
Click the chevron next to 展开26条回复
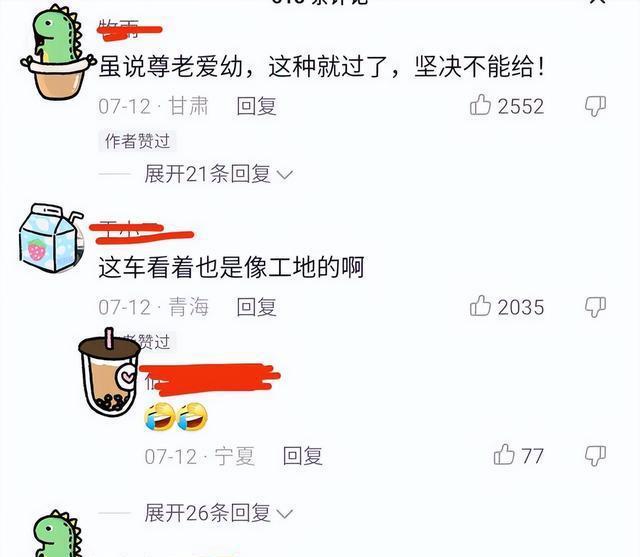tap(284, 514)
